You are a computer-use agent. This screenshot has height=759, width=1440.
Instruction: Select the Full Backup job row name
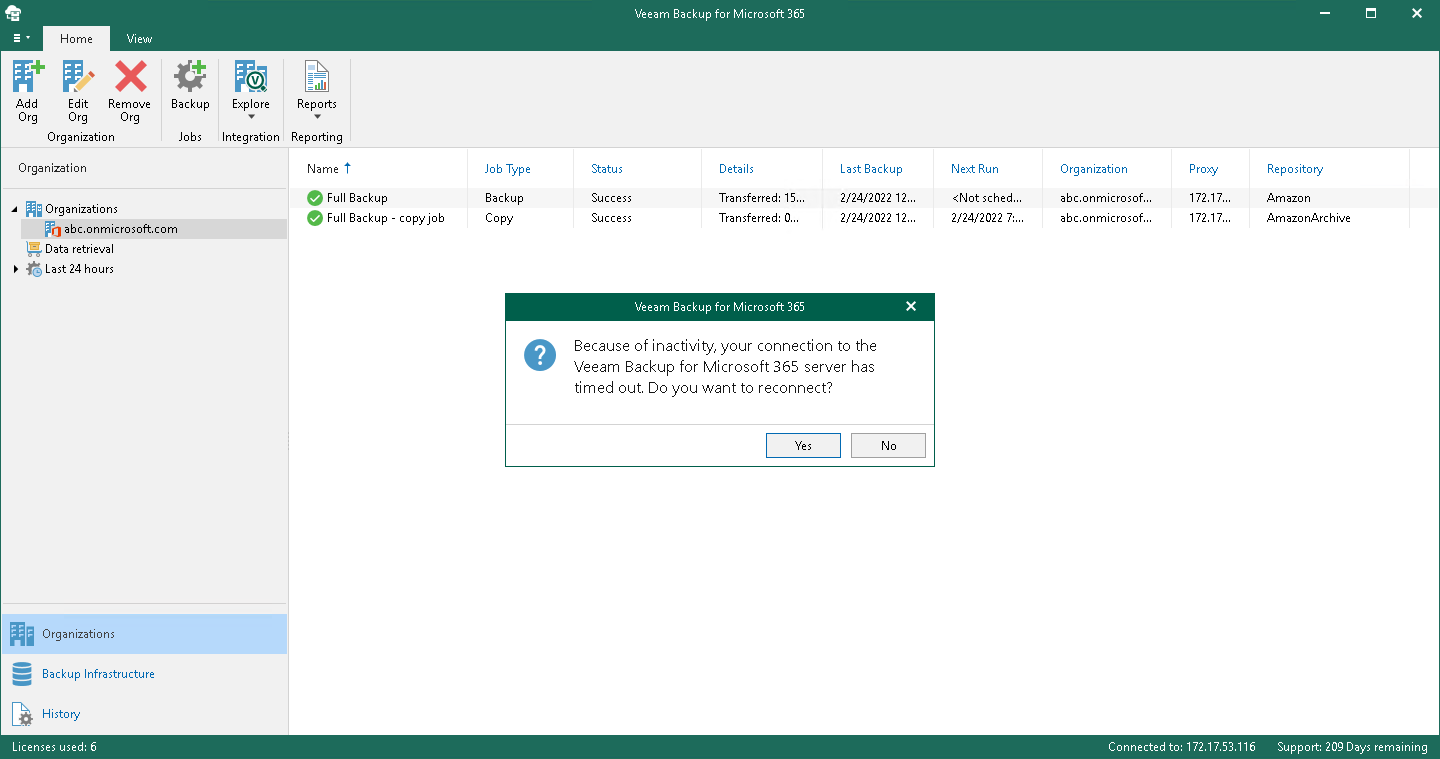pos(357,198)
